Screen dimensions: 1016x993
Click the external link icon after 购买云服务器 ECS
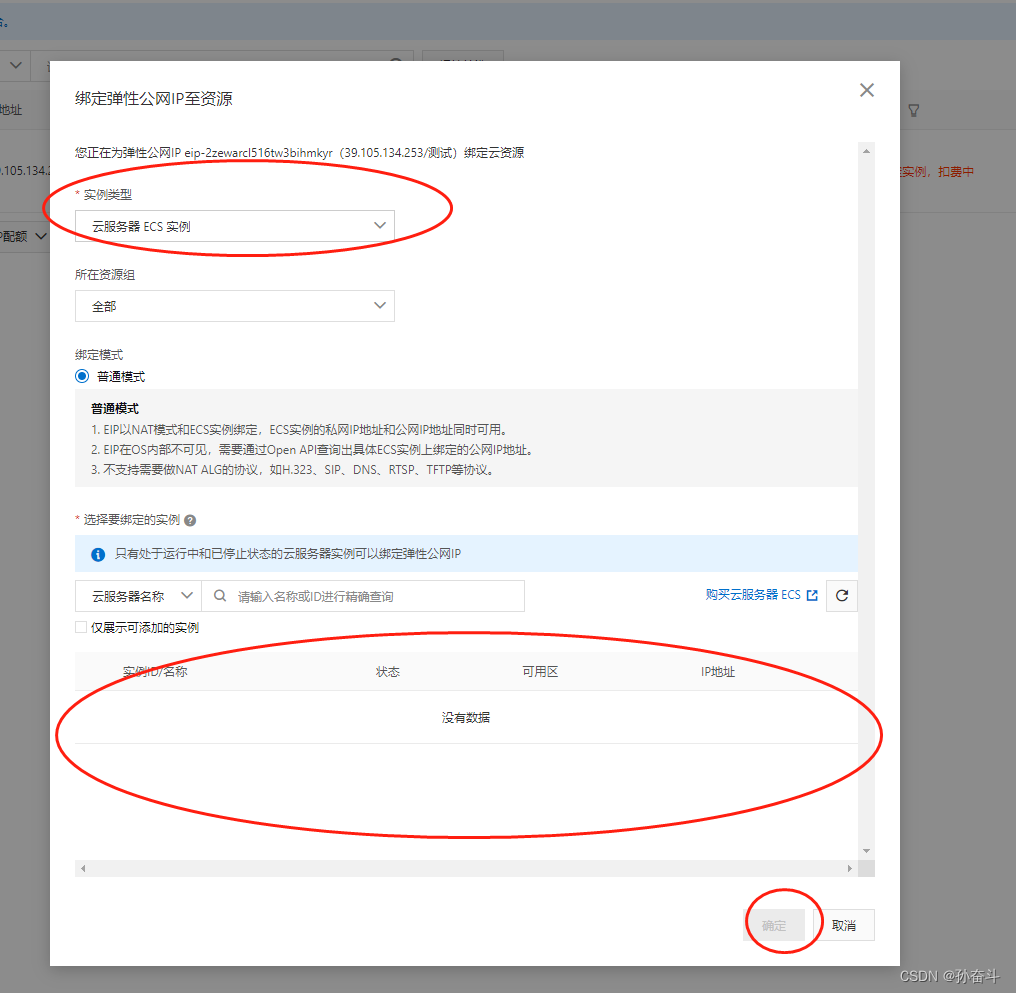tap(812, 595)
